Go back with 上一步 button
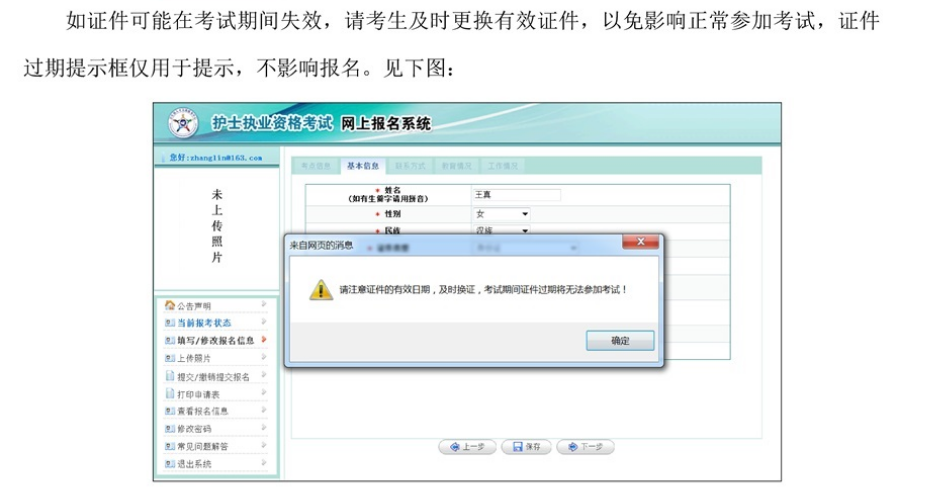 coord(467,447)
